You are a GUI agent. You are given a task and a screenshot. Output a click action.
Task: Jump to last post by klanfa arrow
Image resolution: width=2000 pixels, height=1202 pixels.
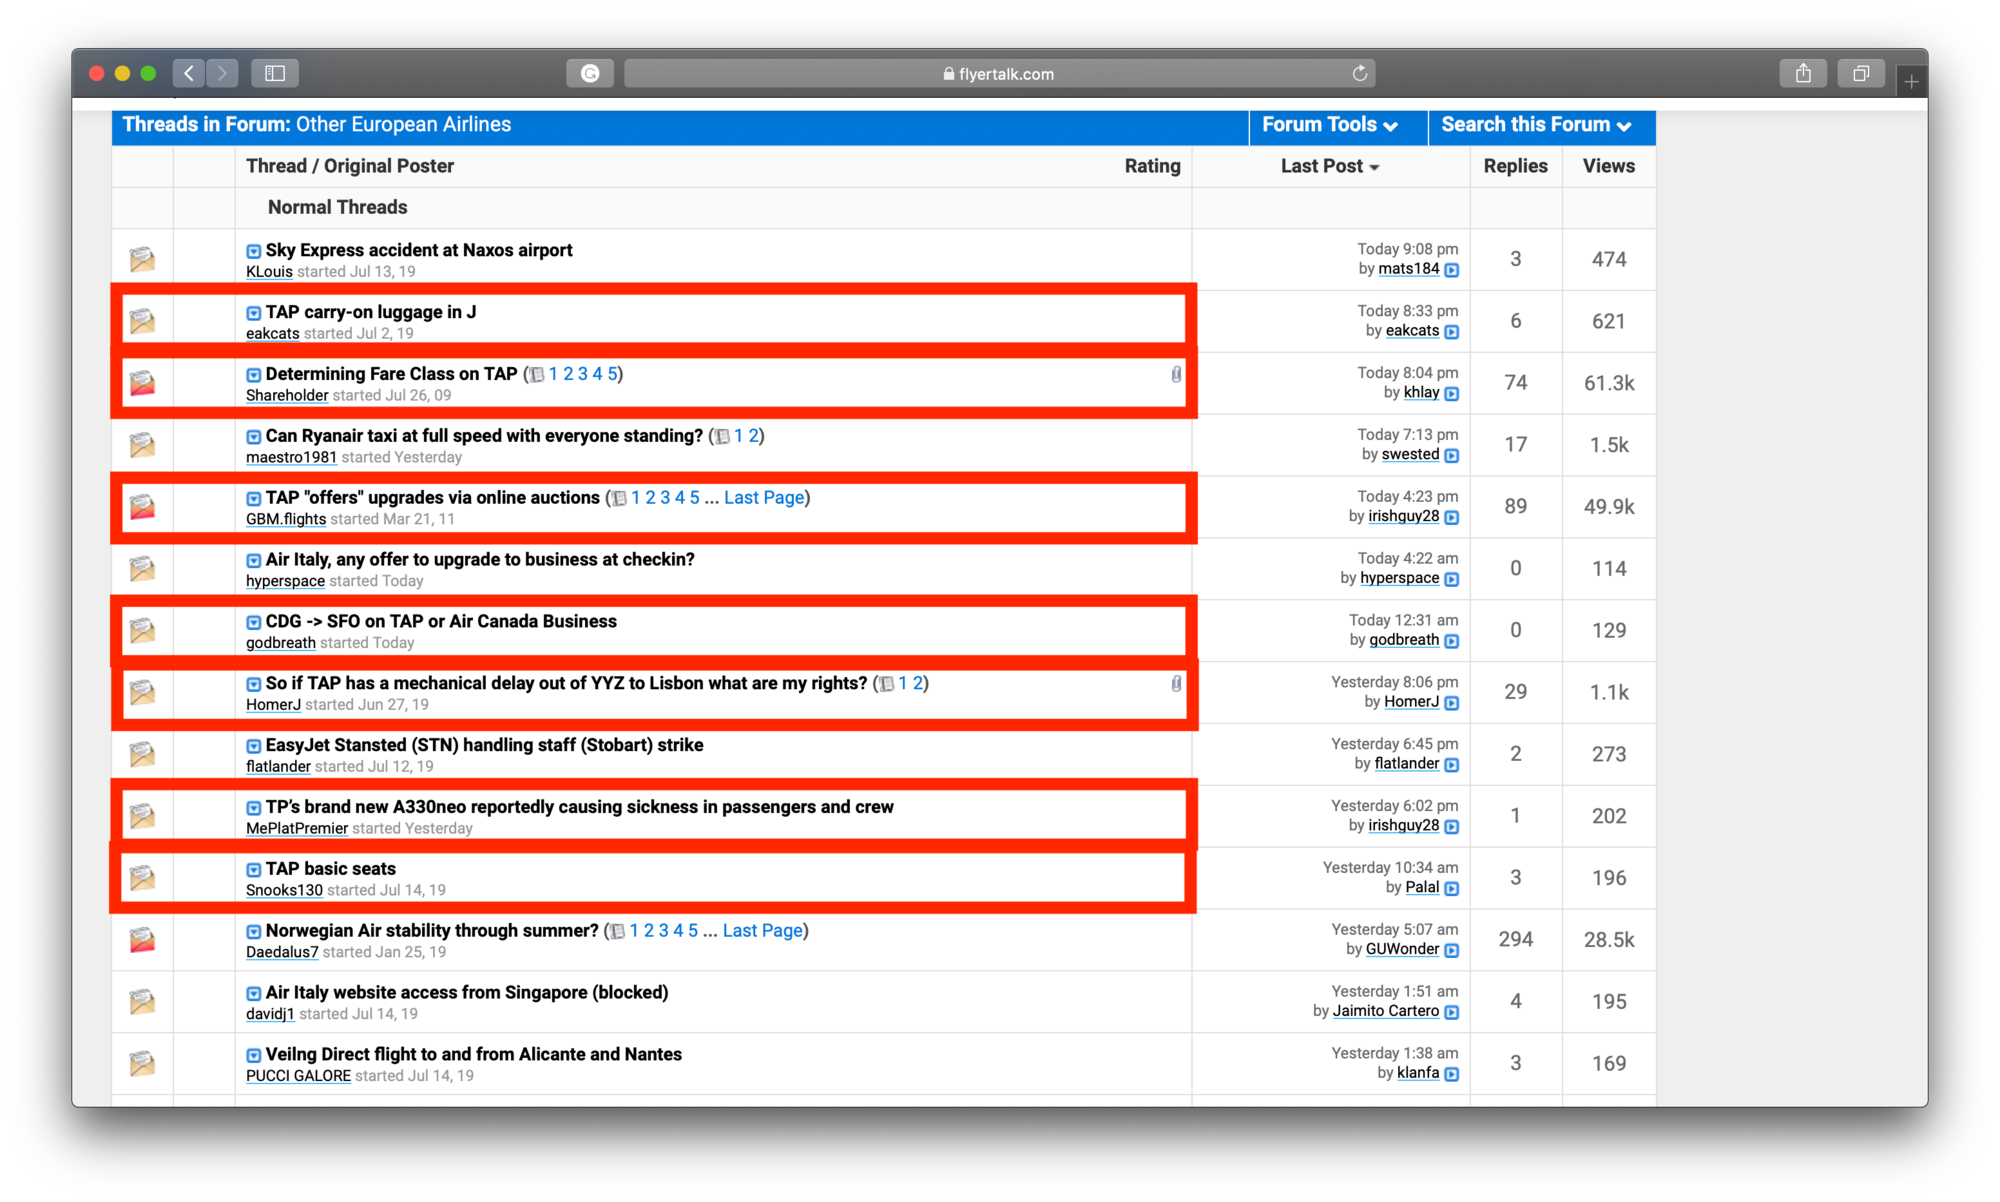1452,1075
